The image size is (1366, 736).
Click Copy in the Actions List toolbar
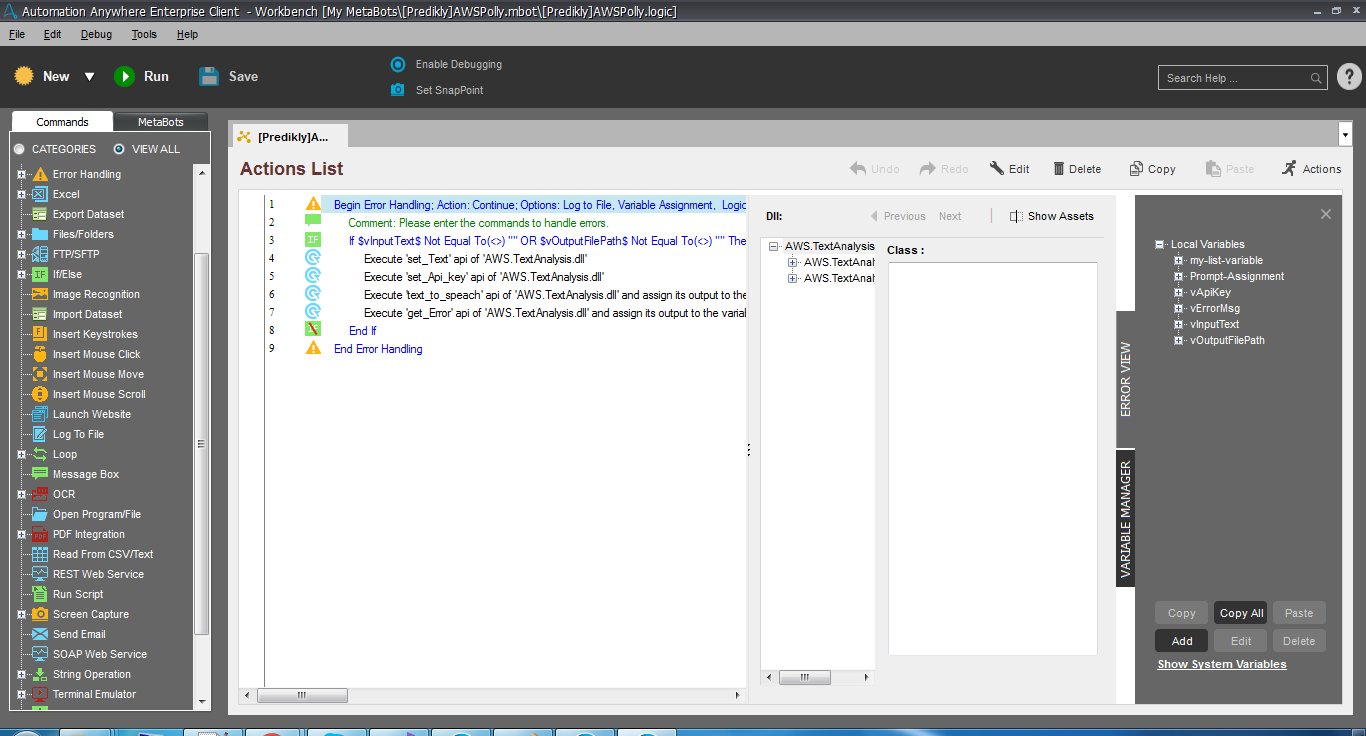1152,169
